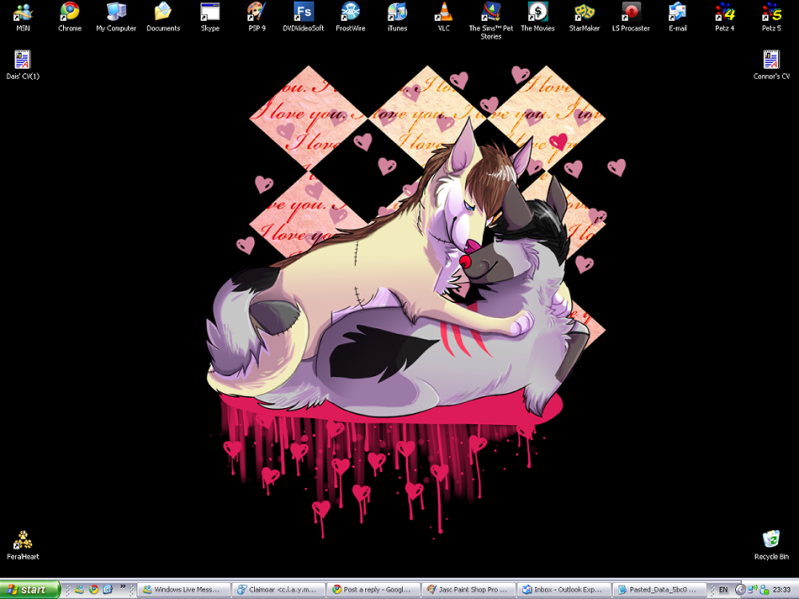Select the StarMaker desktop icon
Image resolution: width=799 pixels, height=599 pixels.
click(584, 16)
